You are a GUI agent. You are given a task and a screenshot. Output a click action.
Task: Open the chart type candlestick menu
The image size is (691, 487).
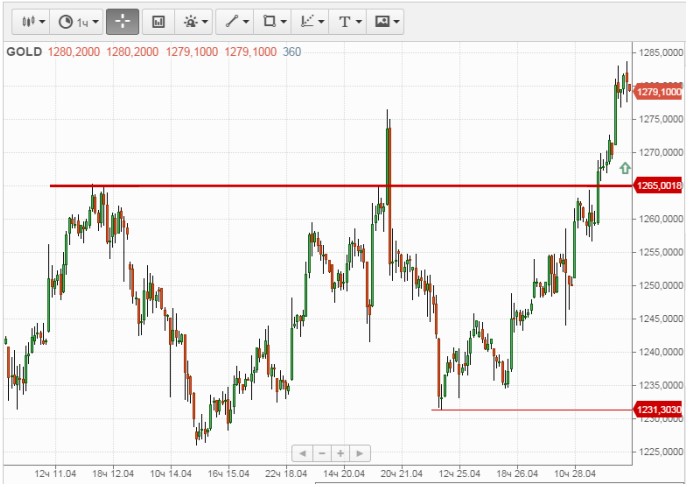pyautogui.click(x=32, y=22)
